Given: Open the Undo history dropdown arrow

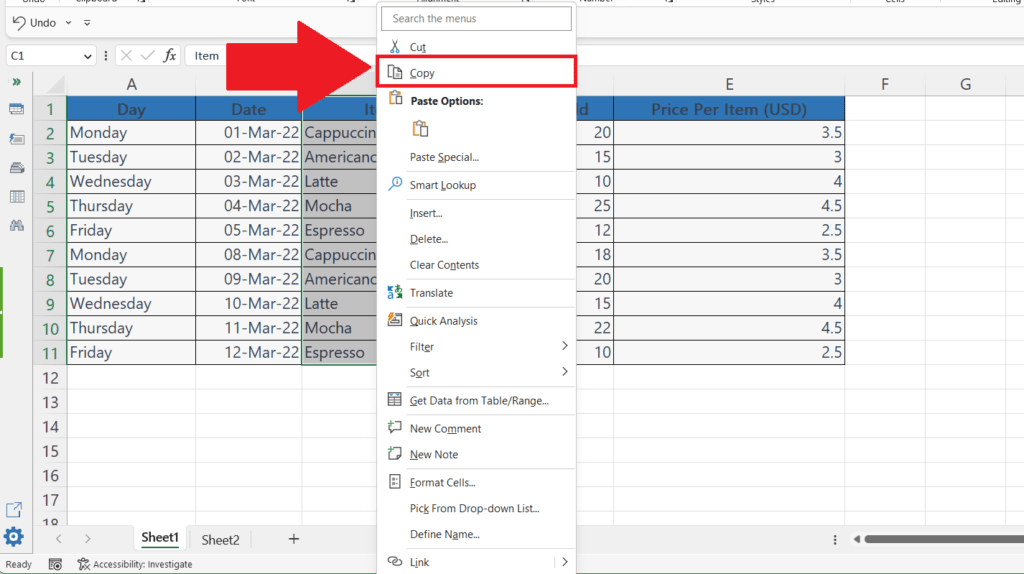Looking at the screenshot, I should coord(68,23).
